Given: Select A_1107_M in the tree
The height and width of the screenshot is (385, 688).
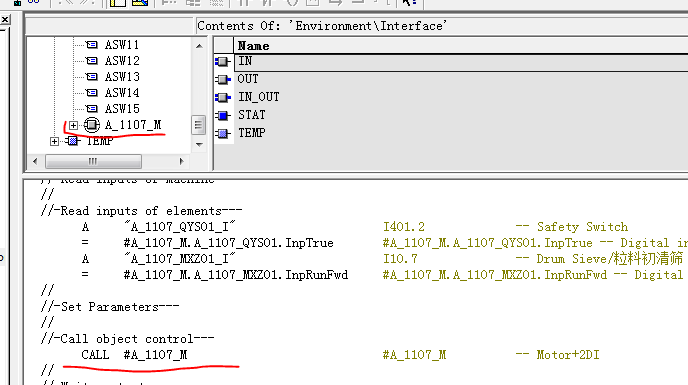Looking at the screenshot, I should click(133, 125).
